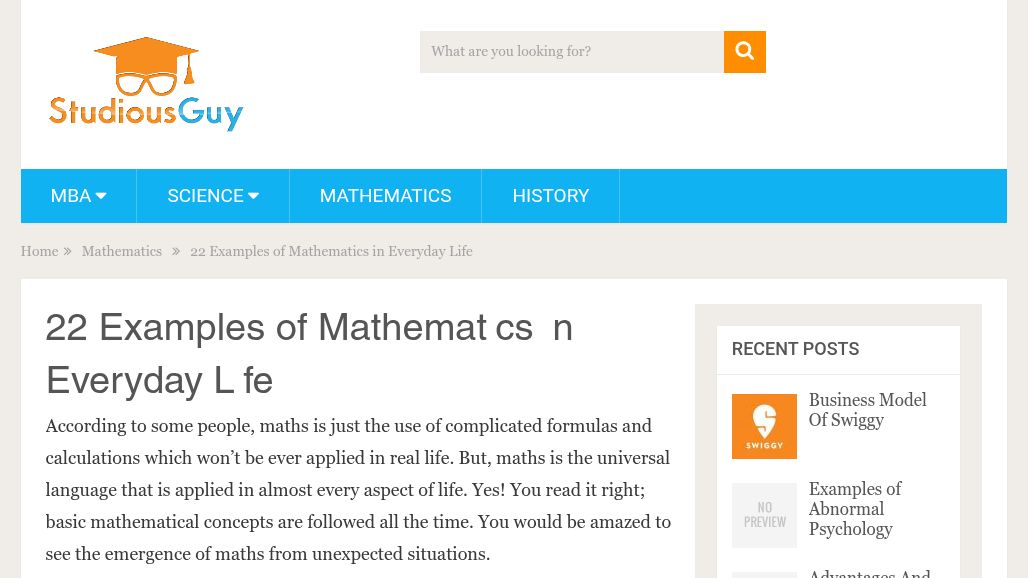Click the breadcrumb arrow after Home
Image resolution: width=1028 pixels, height=578 pixels.
(67, 251)
